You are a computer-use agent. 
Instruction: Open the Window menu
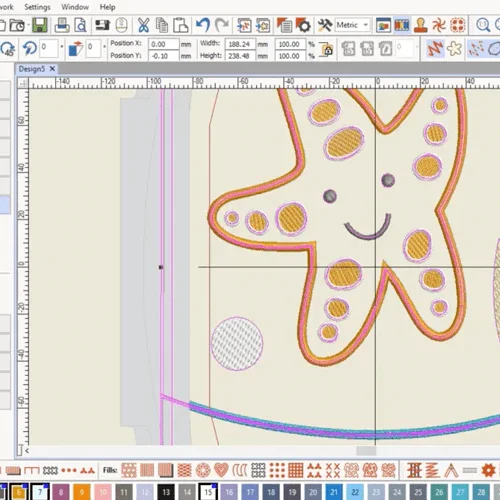pos(75,7)
